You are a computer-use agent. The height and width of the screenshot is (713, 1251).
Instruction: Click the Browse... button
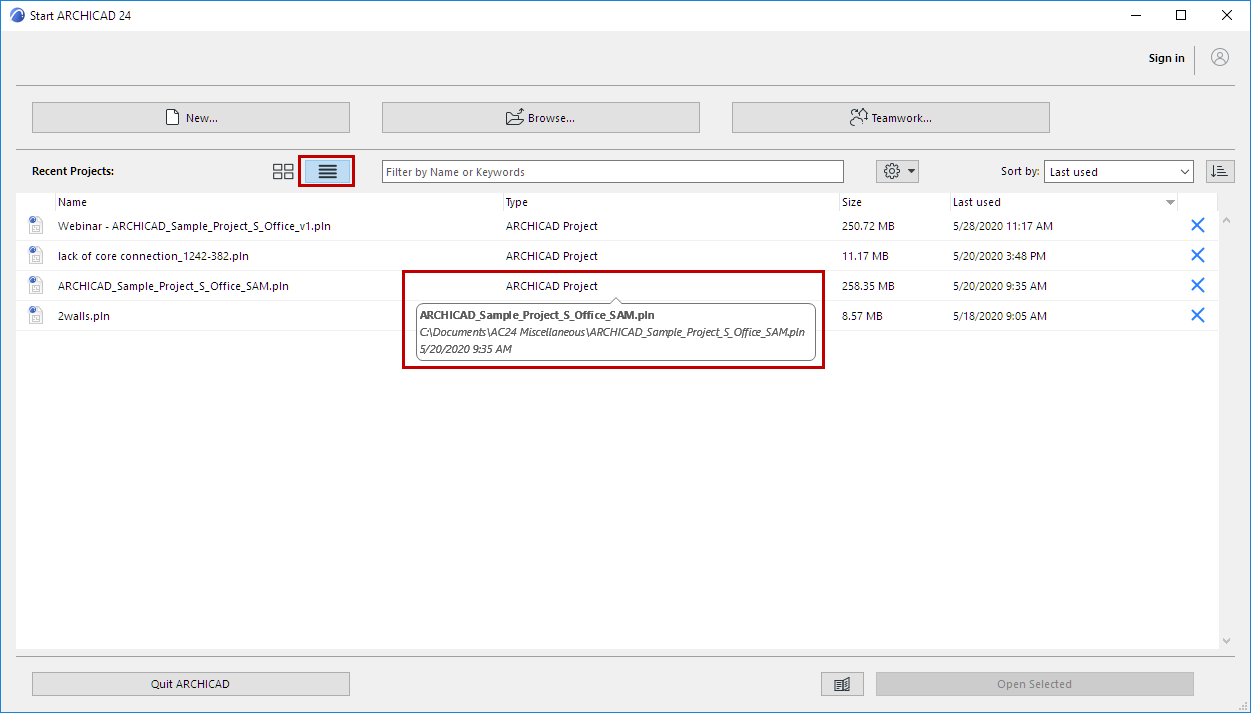(540, 118)
